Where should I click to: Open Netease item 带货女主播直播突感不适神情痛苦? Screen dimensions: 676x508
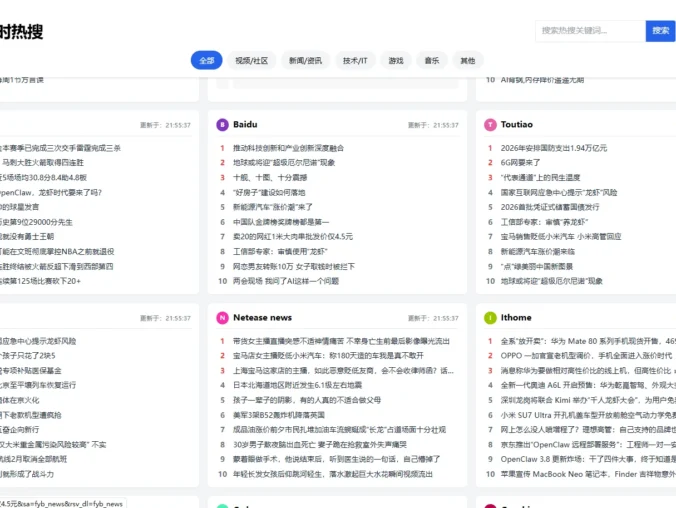(x=341, y=341)
